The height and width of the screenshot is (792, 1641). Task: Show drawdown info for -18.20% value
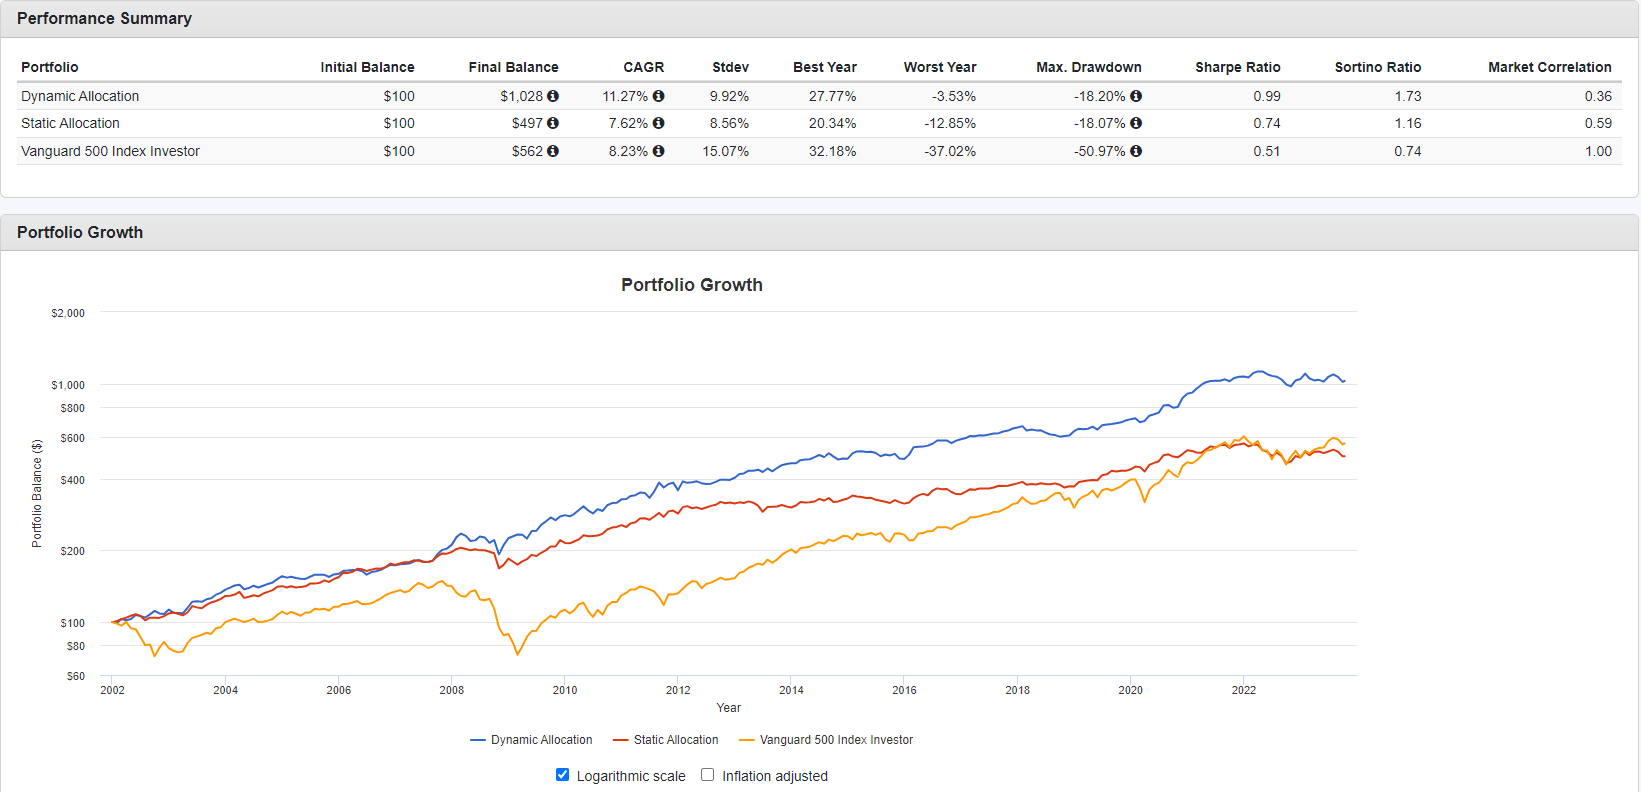(x=1136, y=96)
